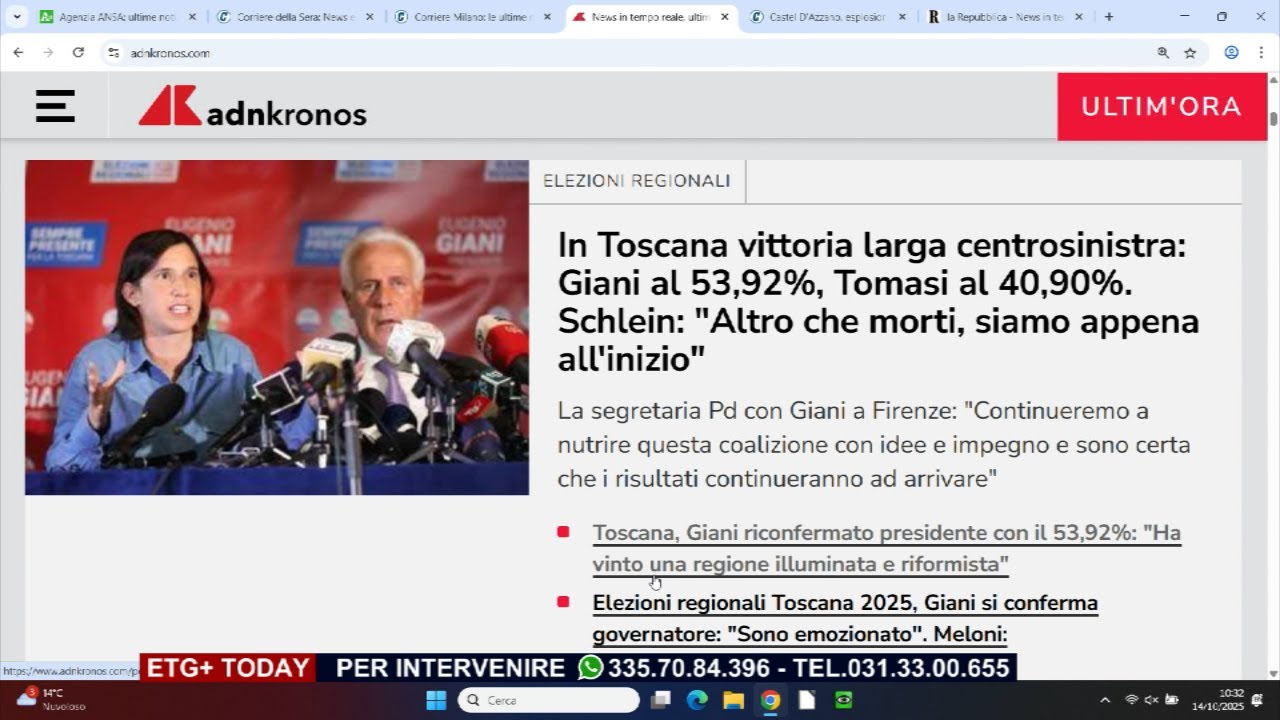Click the site information icon beside the URL
This screenshot has height=720, width=1280.
click(x=113, y=53)
